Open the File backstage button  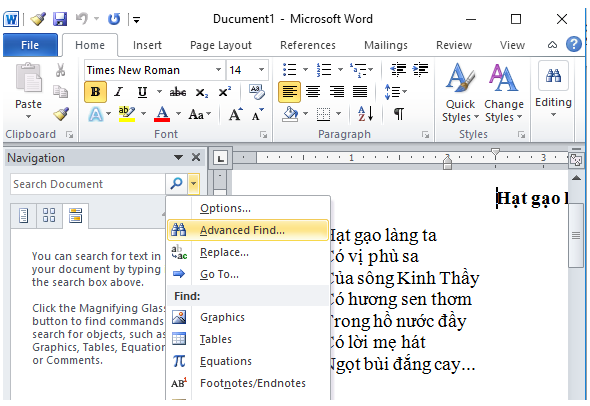[30, 45]
